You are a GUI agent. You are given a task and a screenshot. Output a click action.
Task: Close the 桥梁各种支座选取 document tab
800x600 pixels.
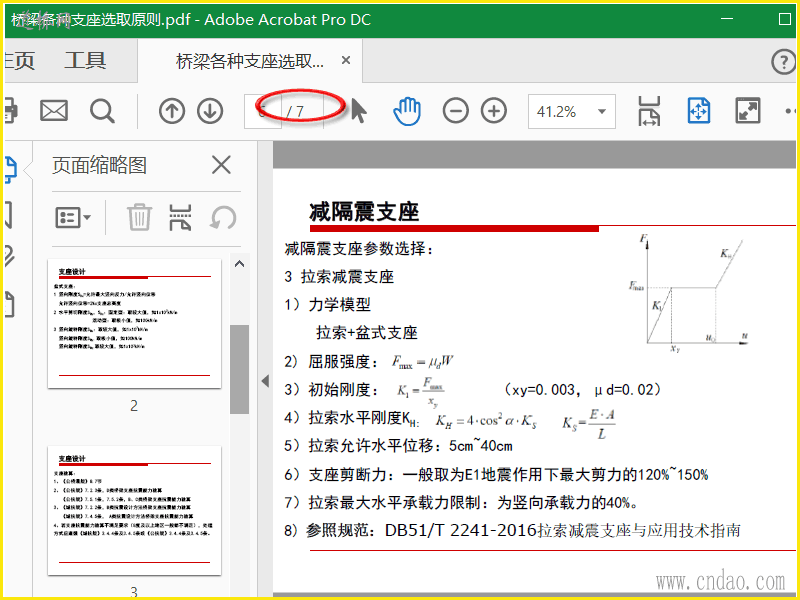[x=346, y=61]
